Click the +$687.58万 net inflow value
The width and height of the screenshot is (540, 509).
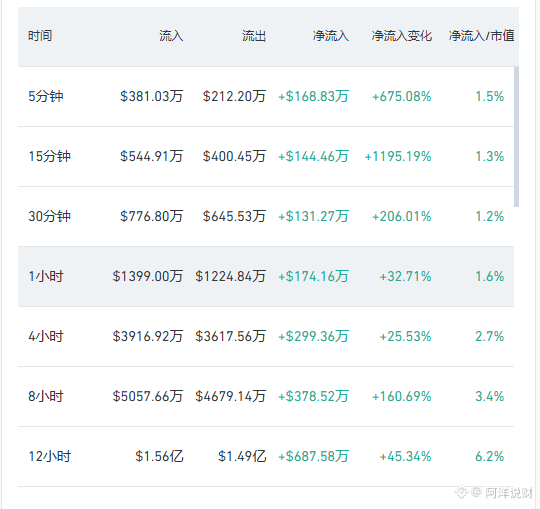click(313, 456)
